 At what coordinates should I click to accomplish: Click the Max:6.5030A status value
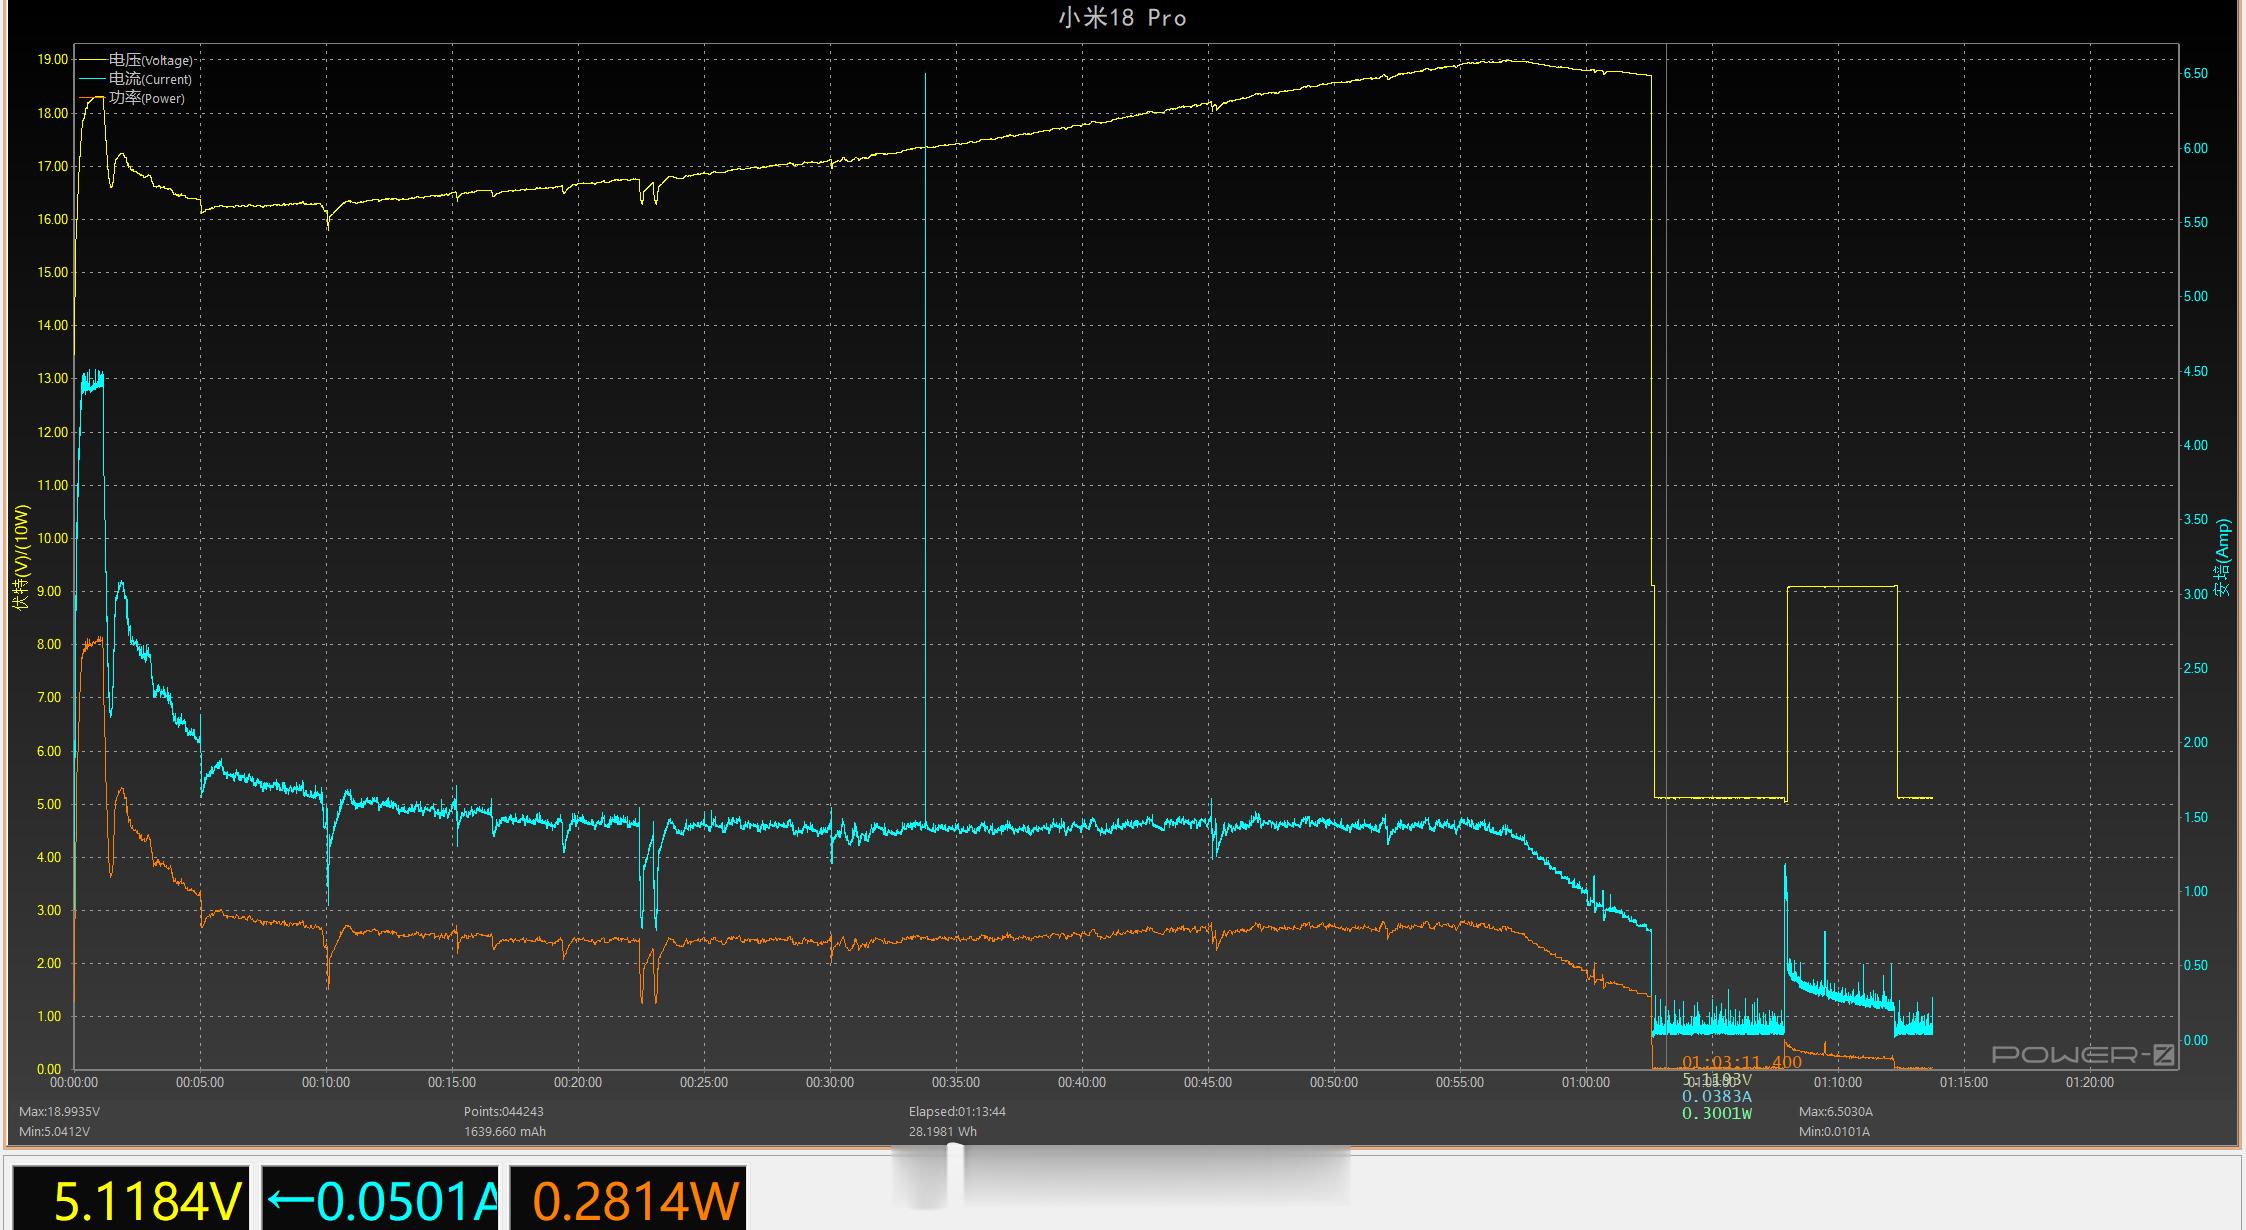(1836, 1112)
